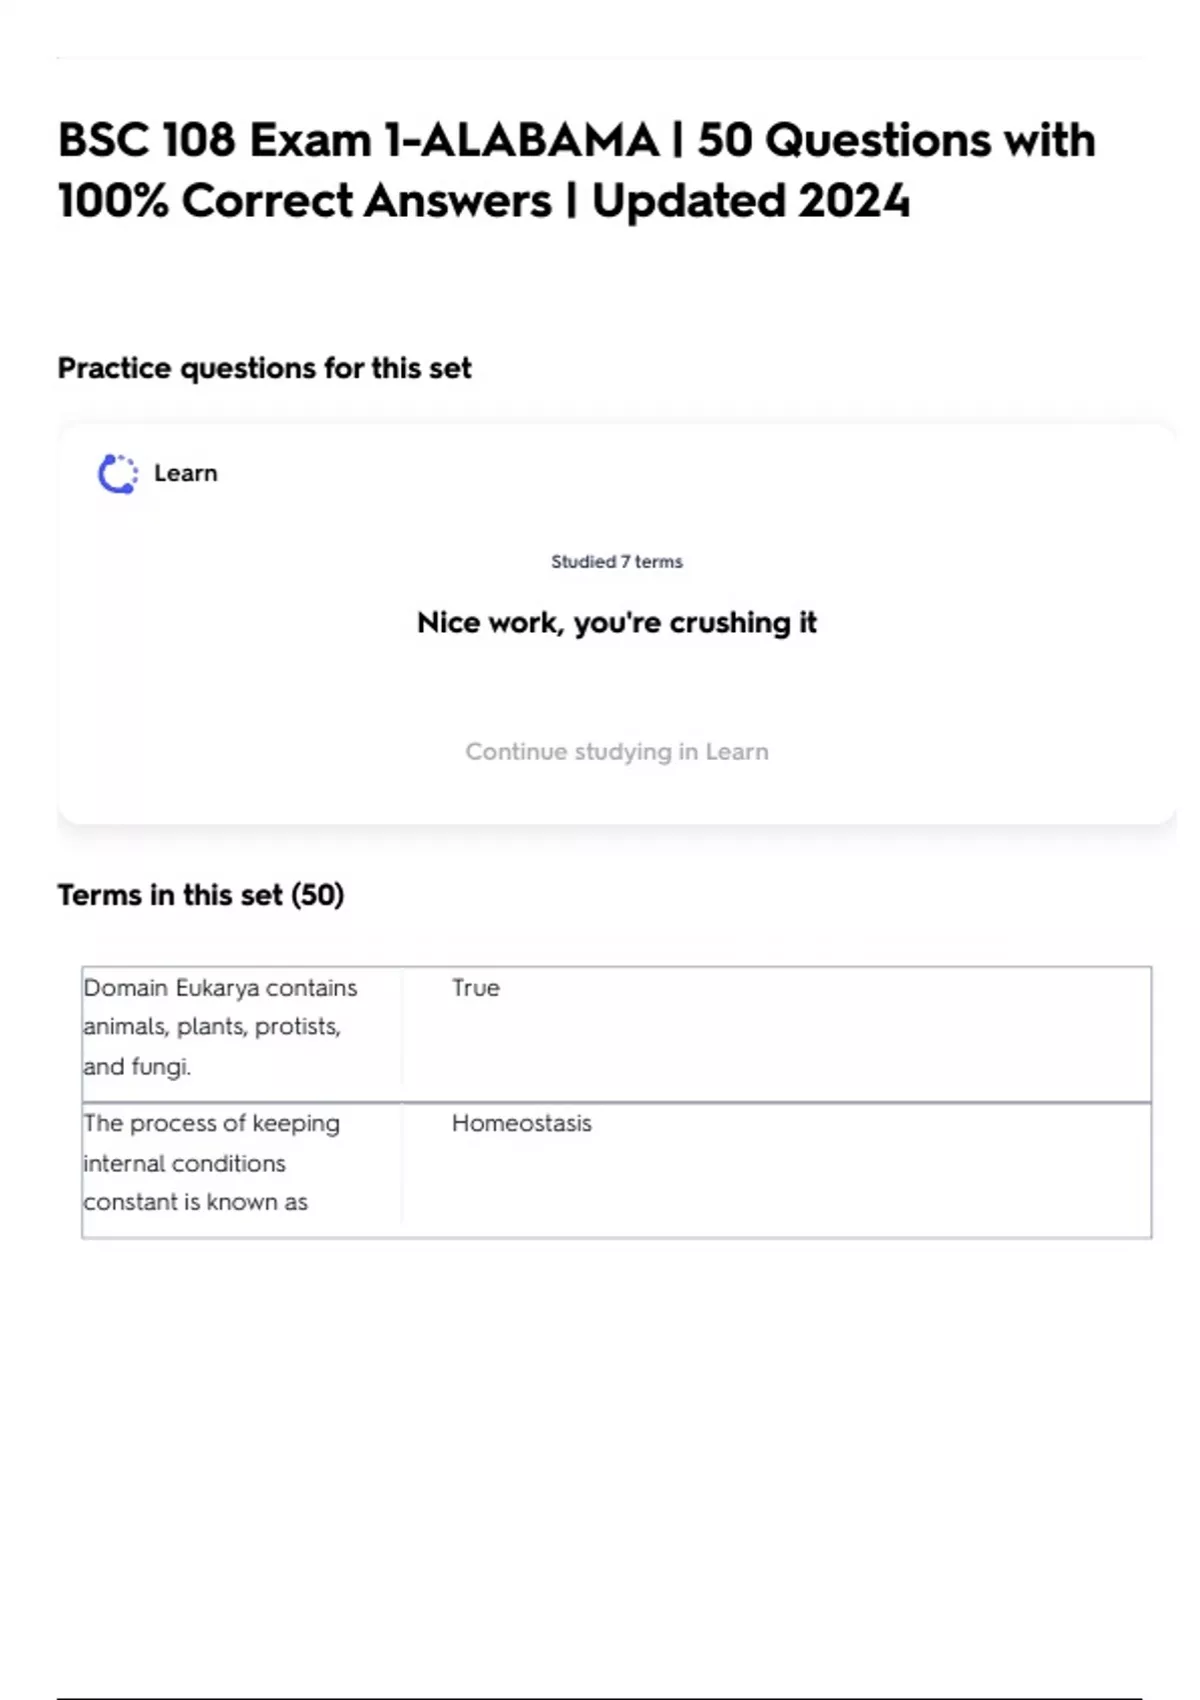
Task: Select the page title heading text
Action: click(x=577, y=170)
